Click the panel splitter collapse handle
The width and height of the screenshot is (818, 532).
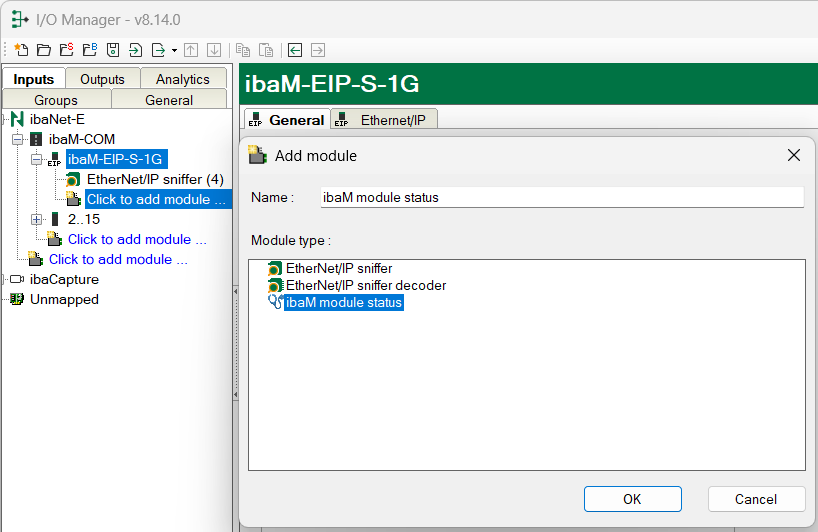pyautogui.click(x=236, y=343)
